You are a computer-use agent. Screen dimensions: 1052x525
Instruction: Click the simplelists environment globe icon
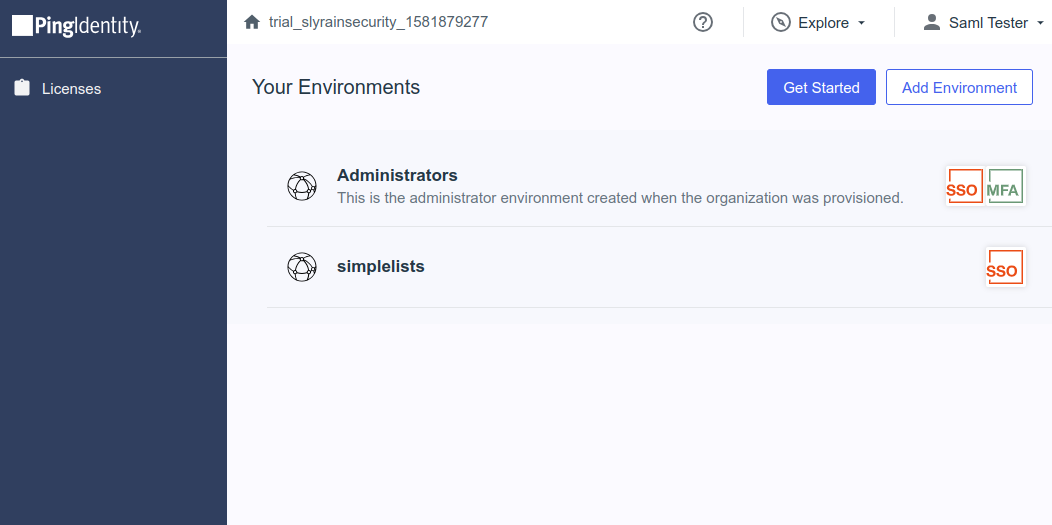click(302, 267)
